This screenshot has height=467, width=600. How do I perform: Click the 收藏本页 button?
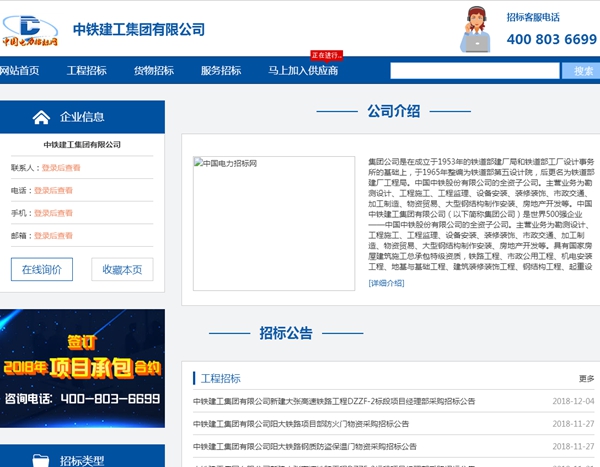tap(122, 269)
